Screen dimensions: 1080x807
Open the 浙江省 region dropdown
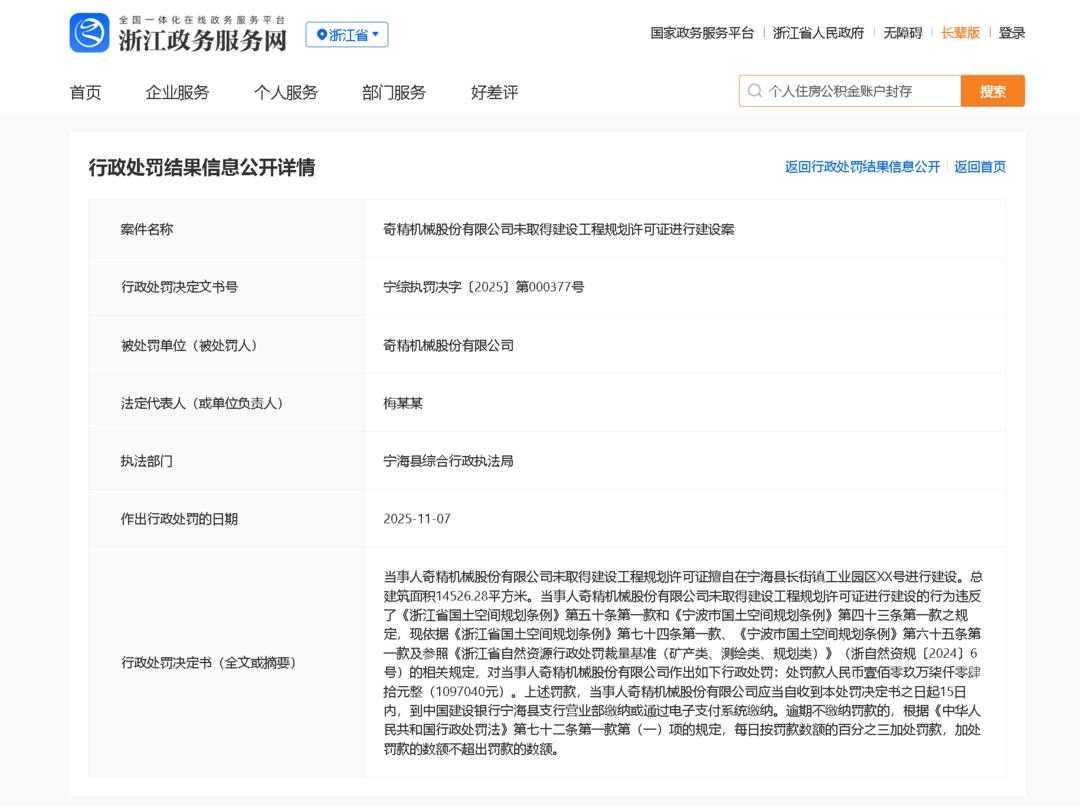(x=346, y=34)
